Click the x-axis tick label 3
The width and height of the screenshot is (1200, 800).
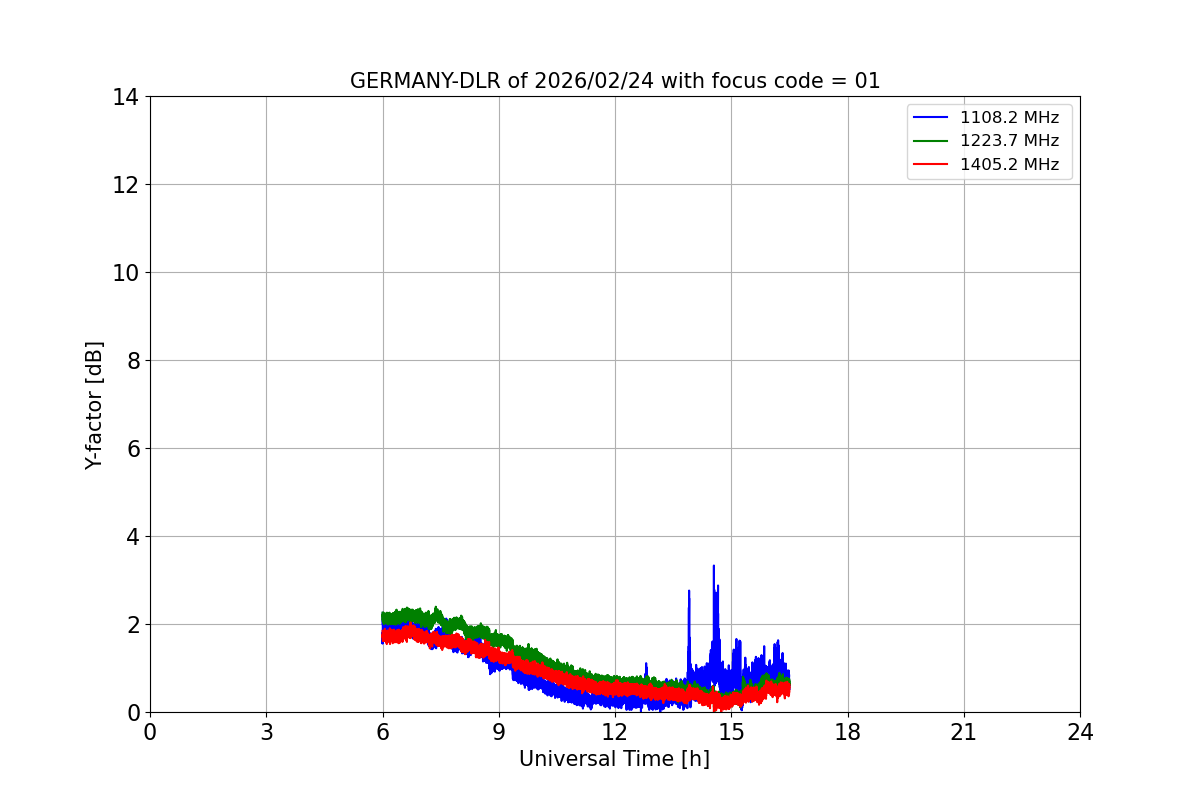point(266,732)
